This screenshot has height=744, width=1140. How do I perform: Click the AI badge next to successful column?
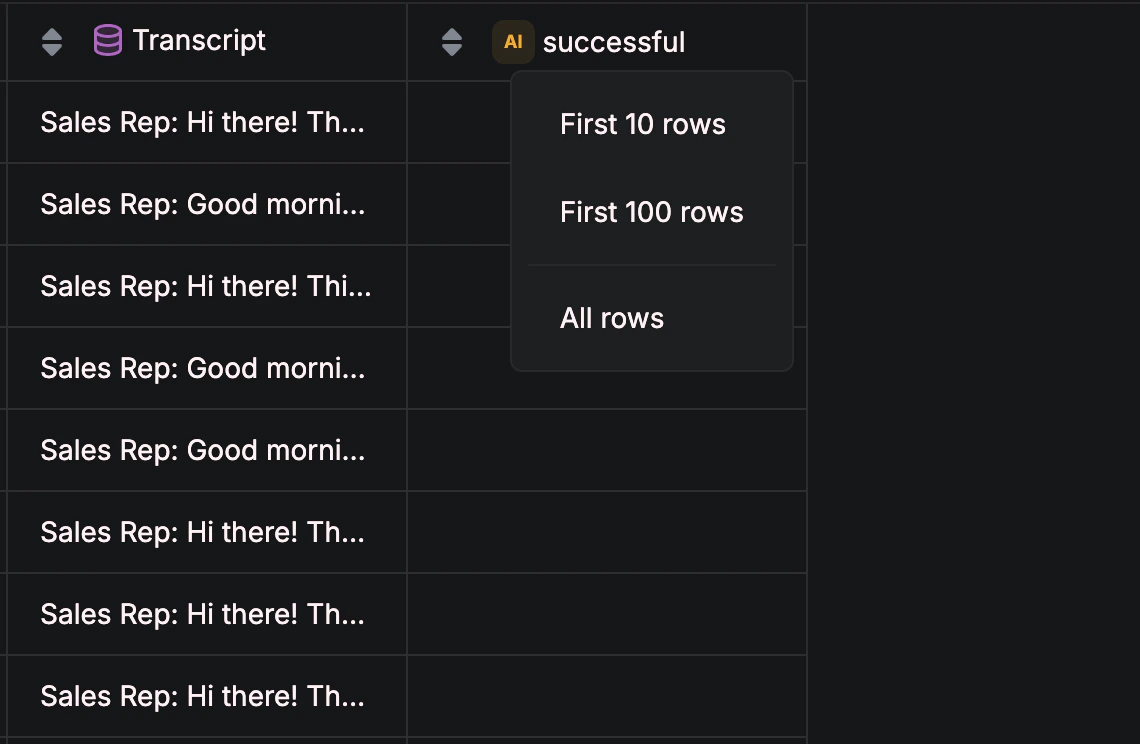point(513,42)
